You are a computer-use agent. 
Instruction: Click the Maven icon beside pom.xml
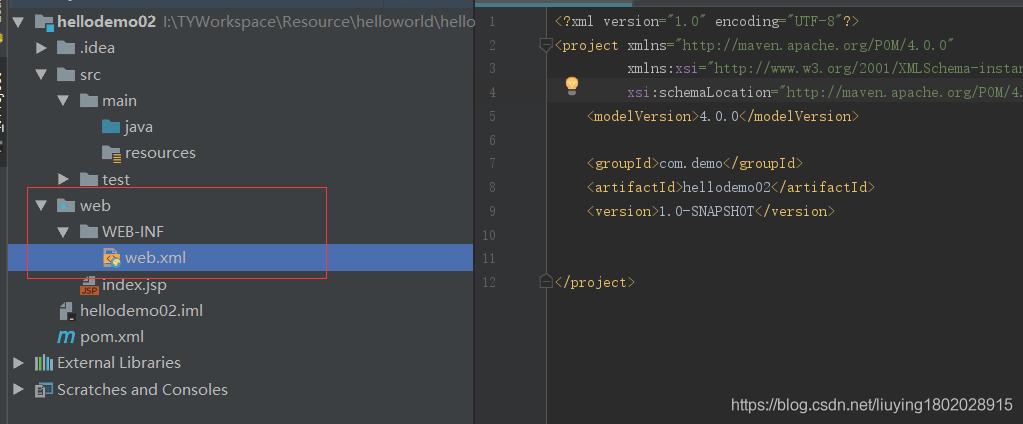[66, 337]
